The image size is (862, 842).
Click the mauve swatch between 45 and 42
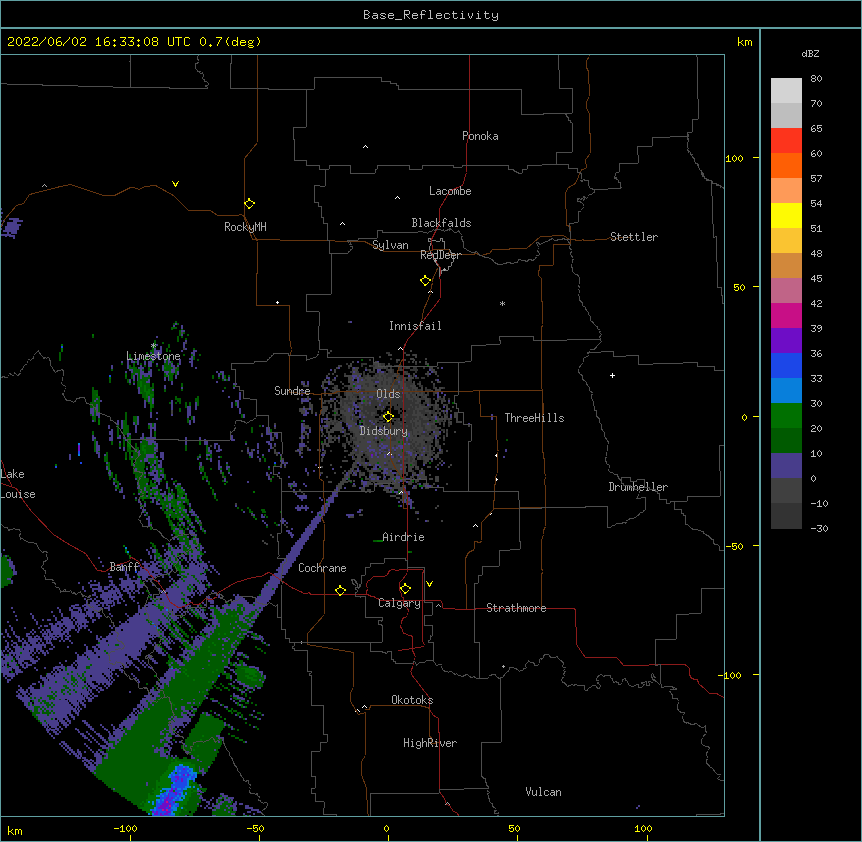pyautogui.click(x=786, y=291)
